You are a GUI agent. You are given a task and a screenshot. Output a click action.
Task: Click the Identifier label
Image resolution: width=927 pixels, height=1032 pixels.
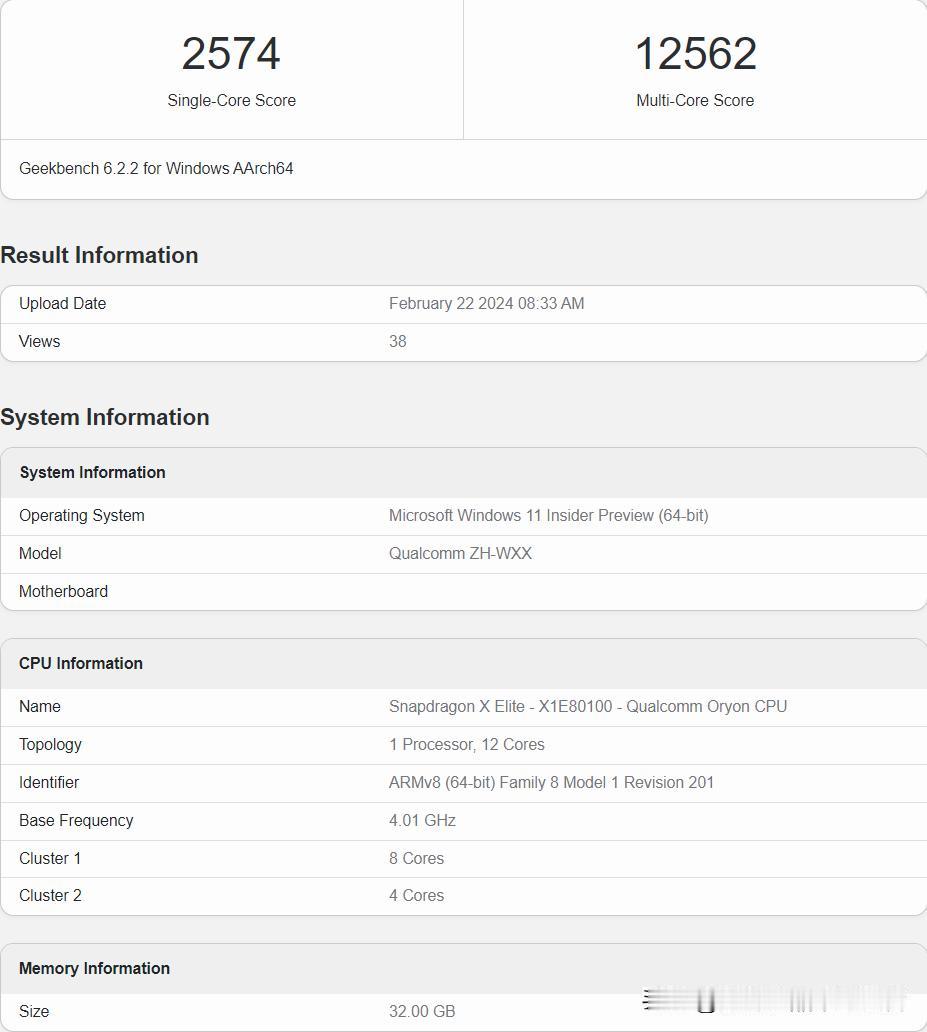coord(49,782)
